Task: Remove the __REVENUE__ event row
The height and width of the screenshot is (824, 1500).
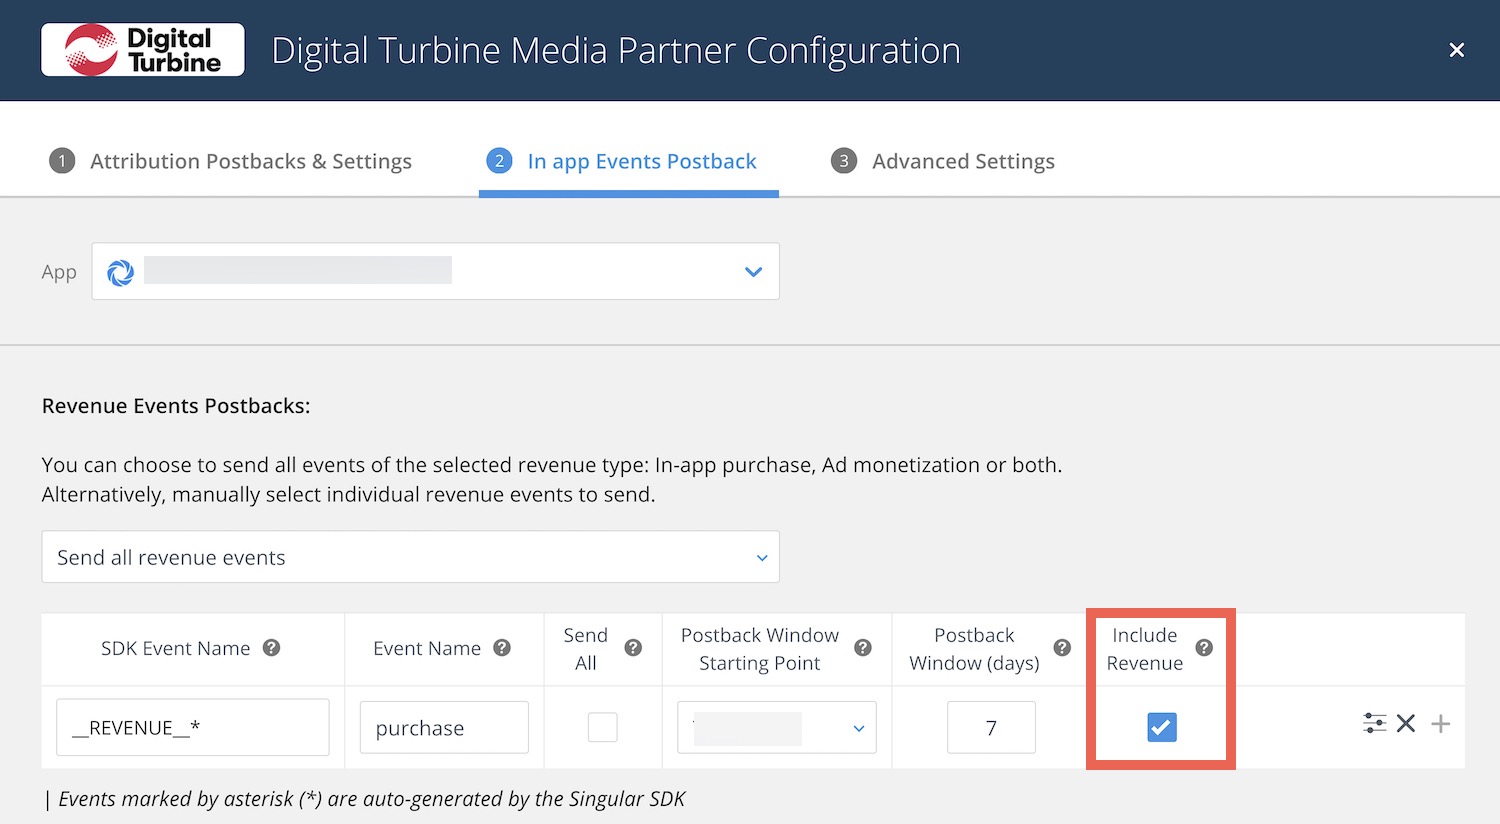Action: pyautogui.click(x=1406, y=723)
